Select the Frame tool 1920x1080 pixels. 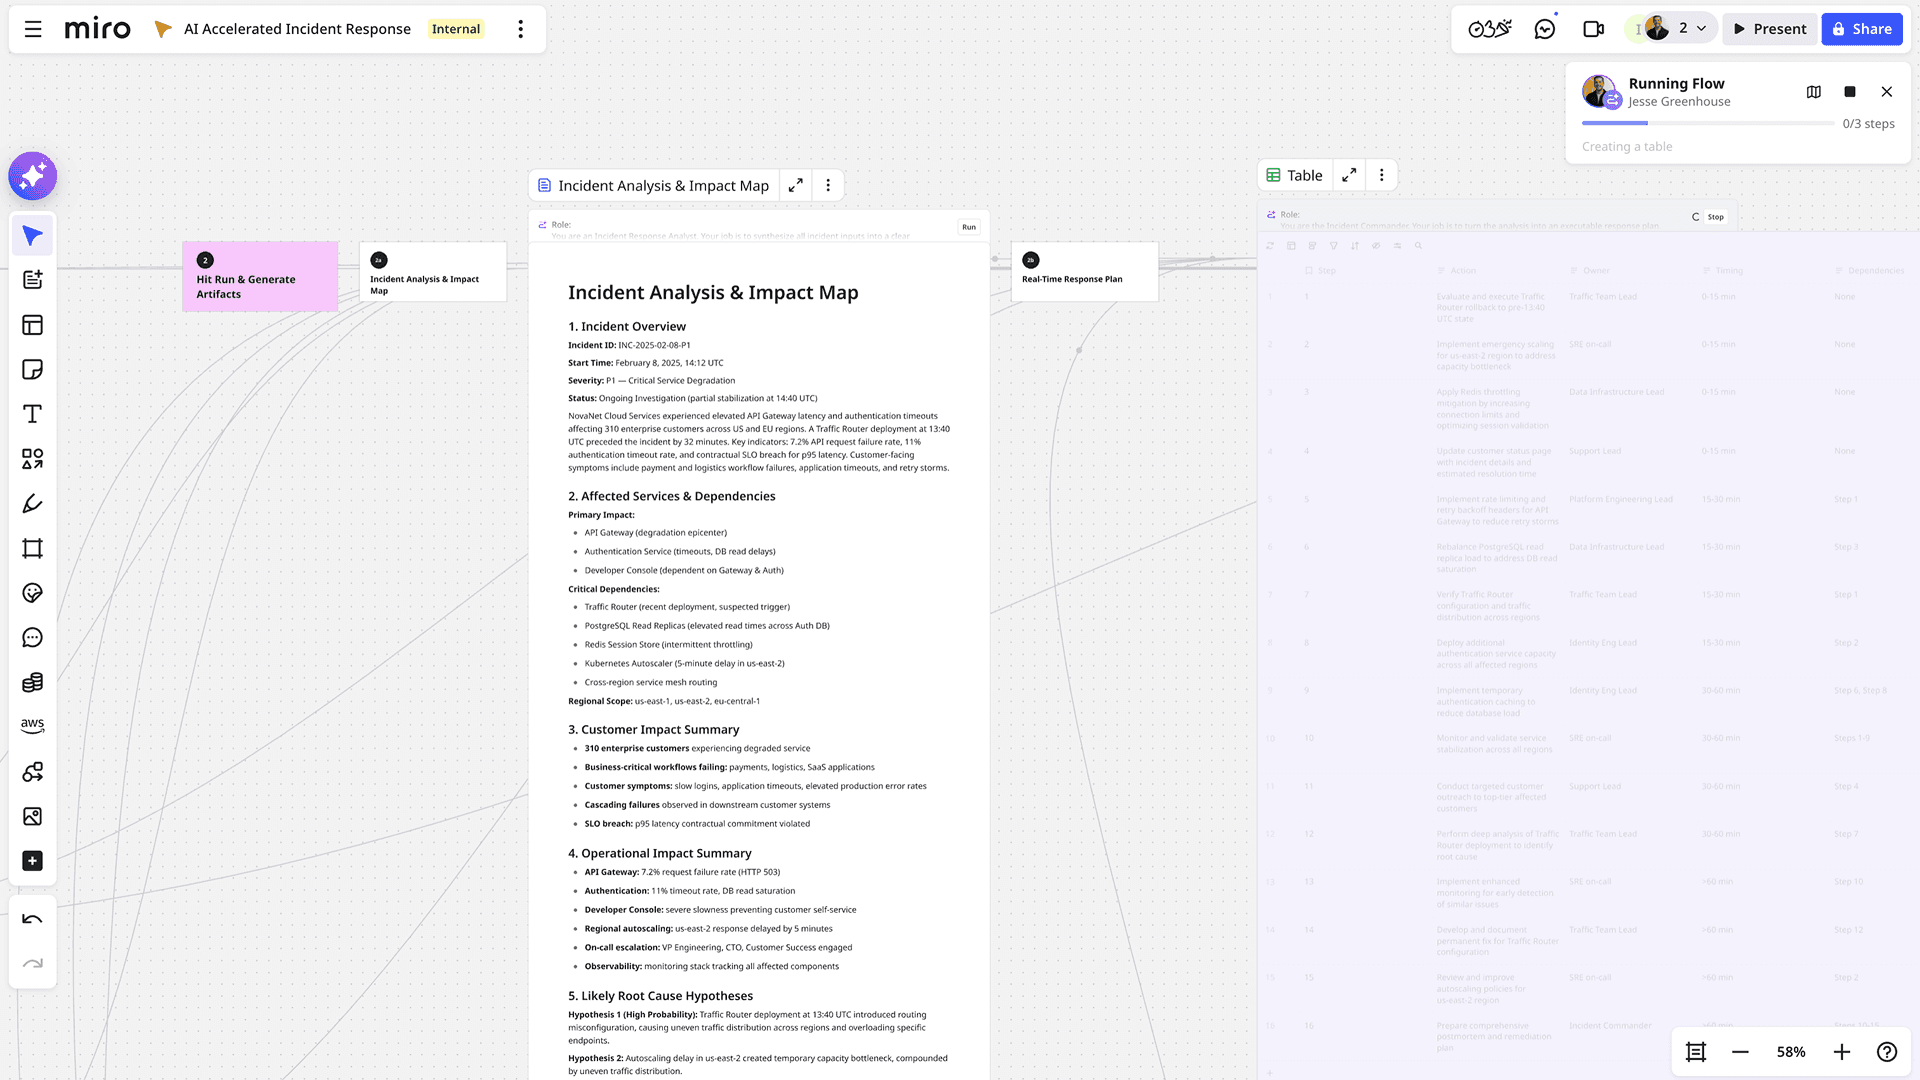32,548
